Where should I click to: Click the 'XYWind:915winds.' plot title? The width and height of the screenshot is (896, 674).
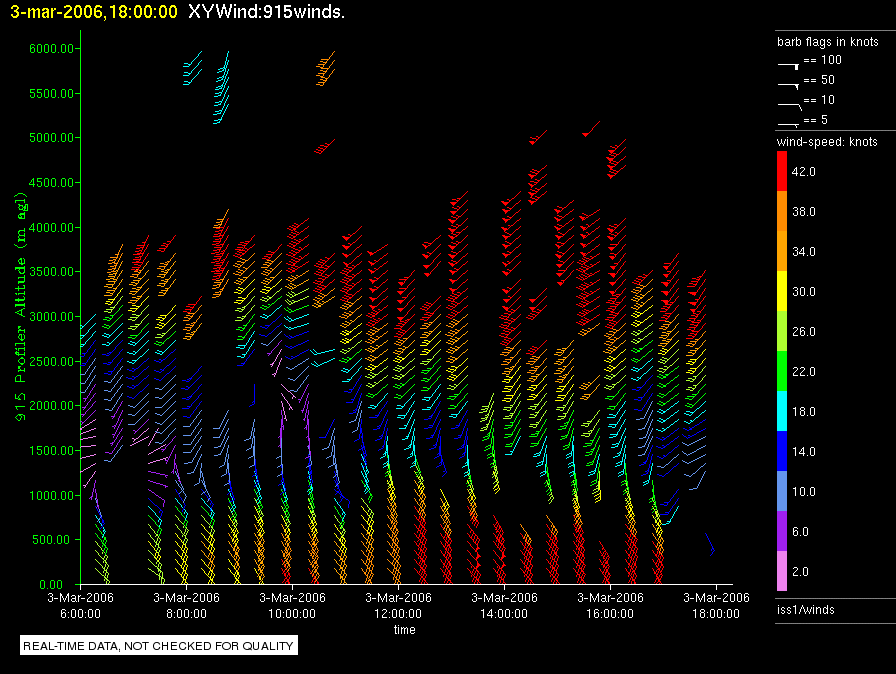(266, 11)
